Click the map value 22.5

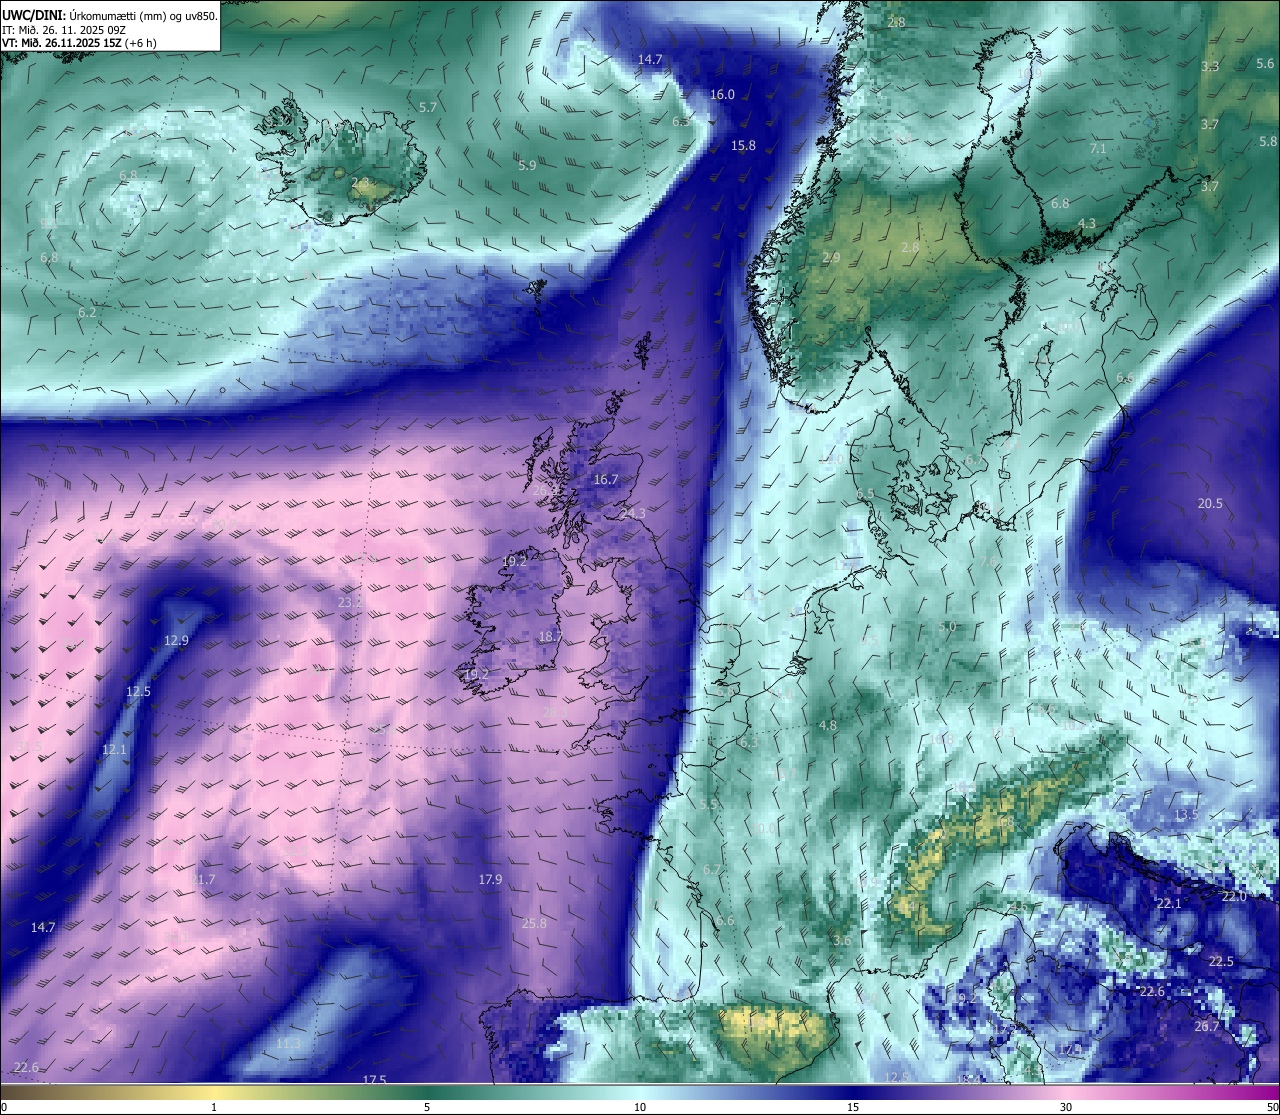click(1221, 961)
